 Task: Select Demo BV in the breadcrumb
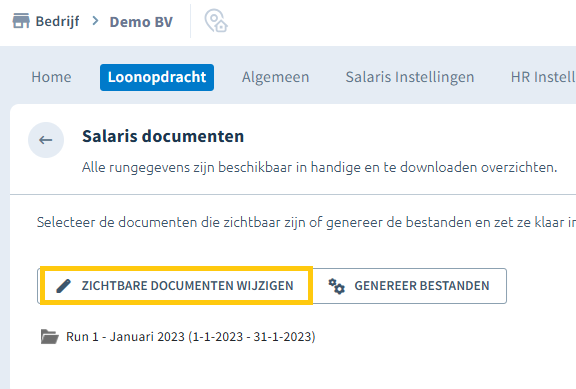tap(141, 22)
